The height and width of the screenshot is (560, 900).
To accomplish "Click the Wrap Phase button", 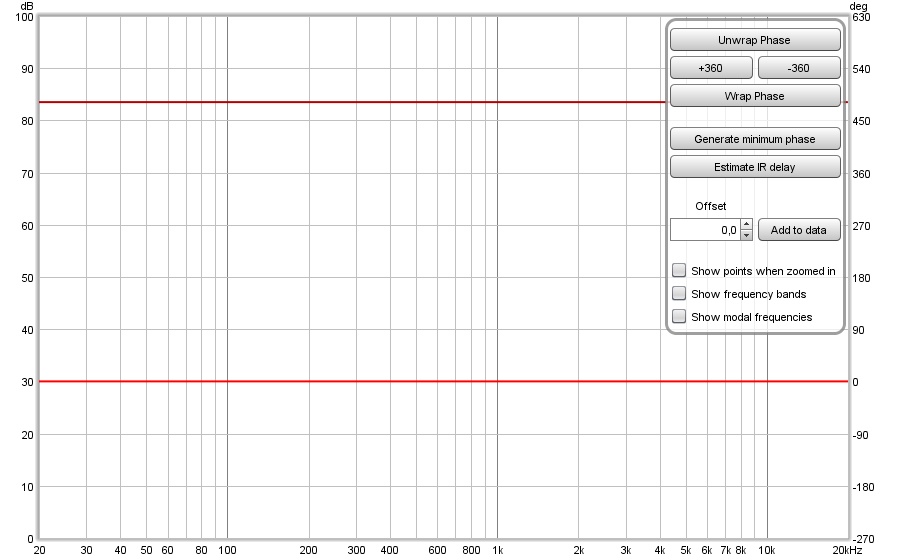I will (x=755, y=96).
